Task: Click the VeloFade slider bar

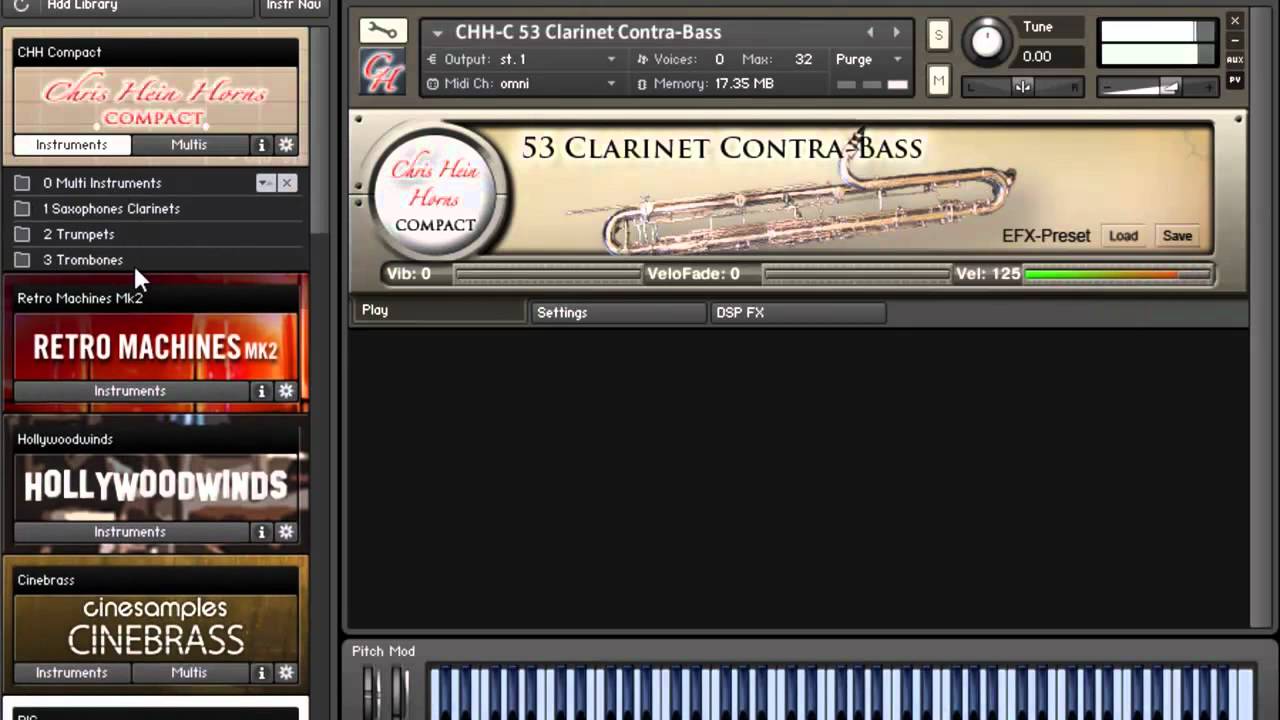Action: [856, 274]
